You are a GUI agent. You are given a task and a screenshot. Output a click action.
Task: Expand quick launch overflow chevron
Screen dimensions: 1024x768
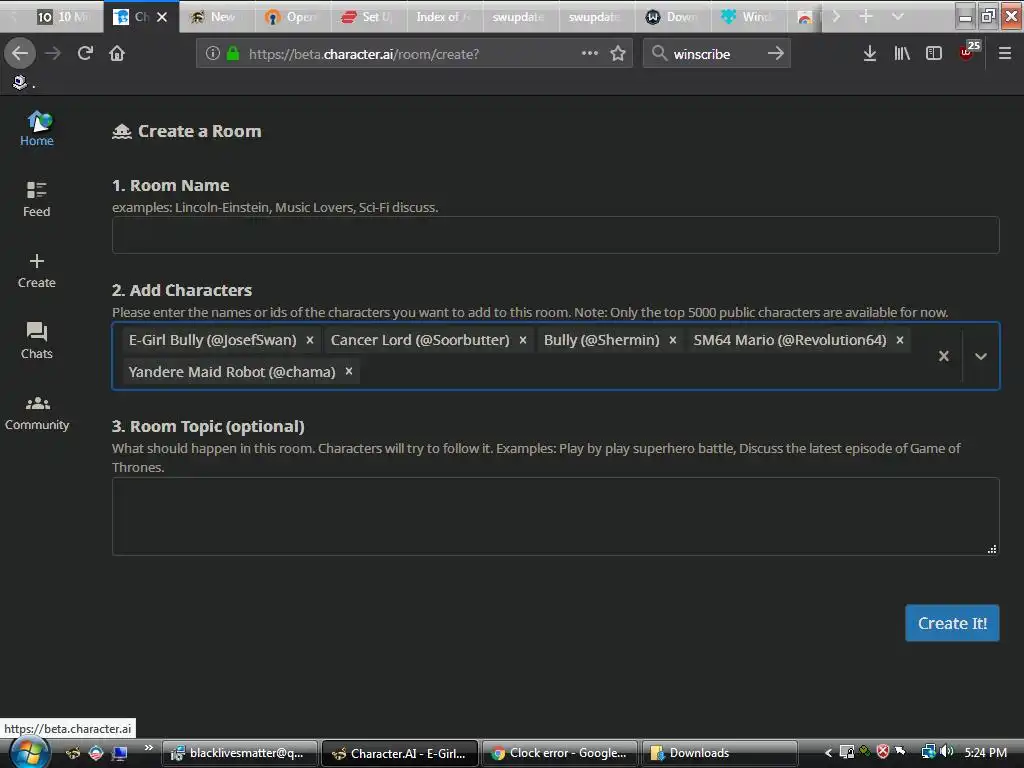coord(149,748)
